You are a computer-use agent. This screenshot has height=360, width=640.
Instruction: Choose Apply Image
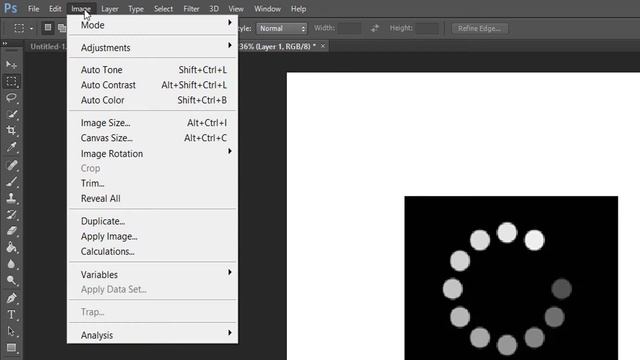(x=153, y=236)
